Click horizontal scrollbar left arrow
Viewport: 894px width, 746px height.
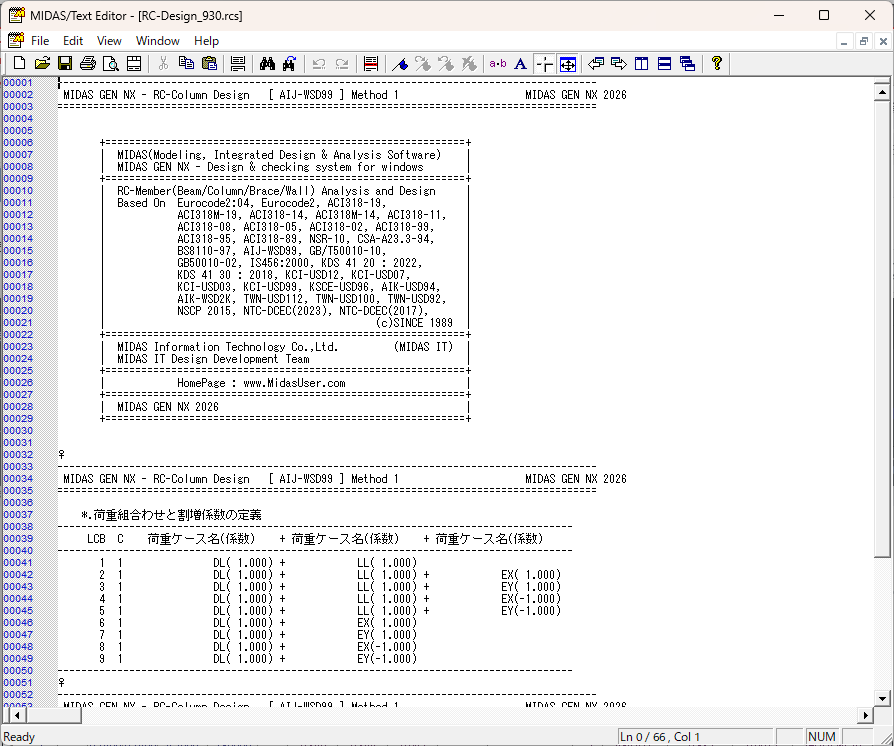click(17, 715)
